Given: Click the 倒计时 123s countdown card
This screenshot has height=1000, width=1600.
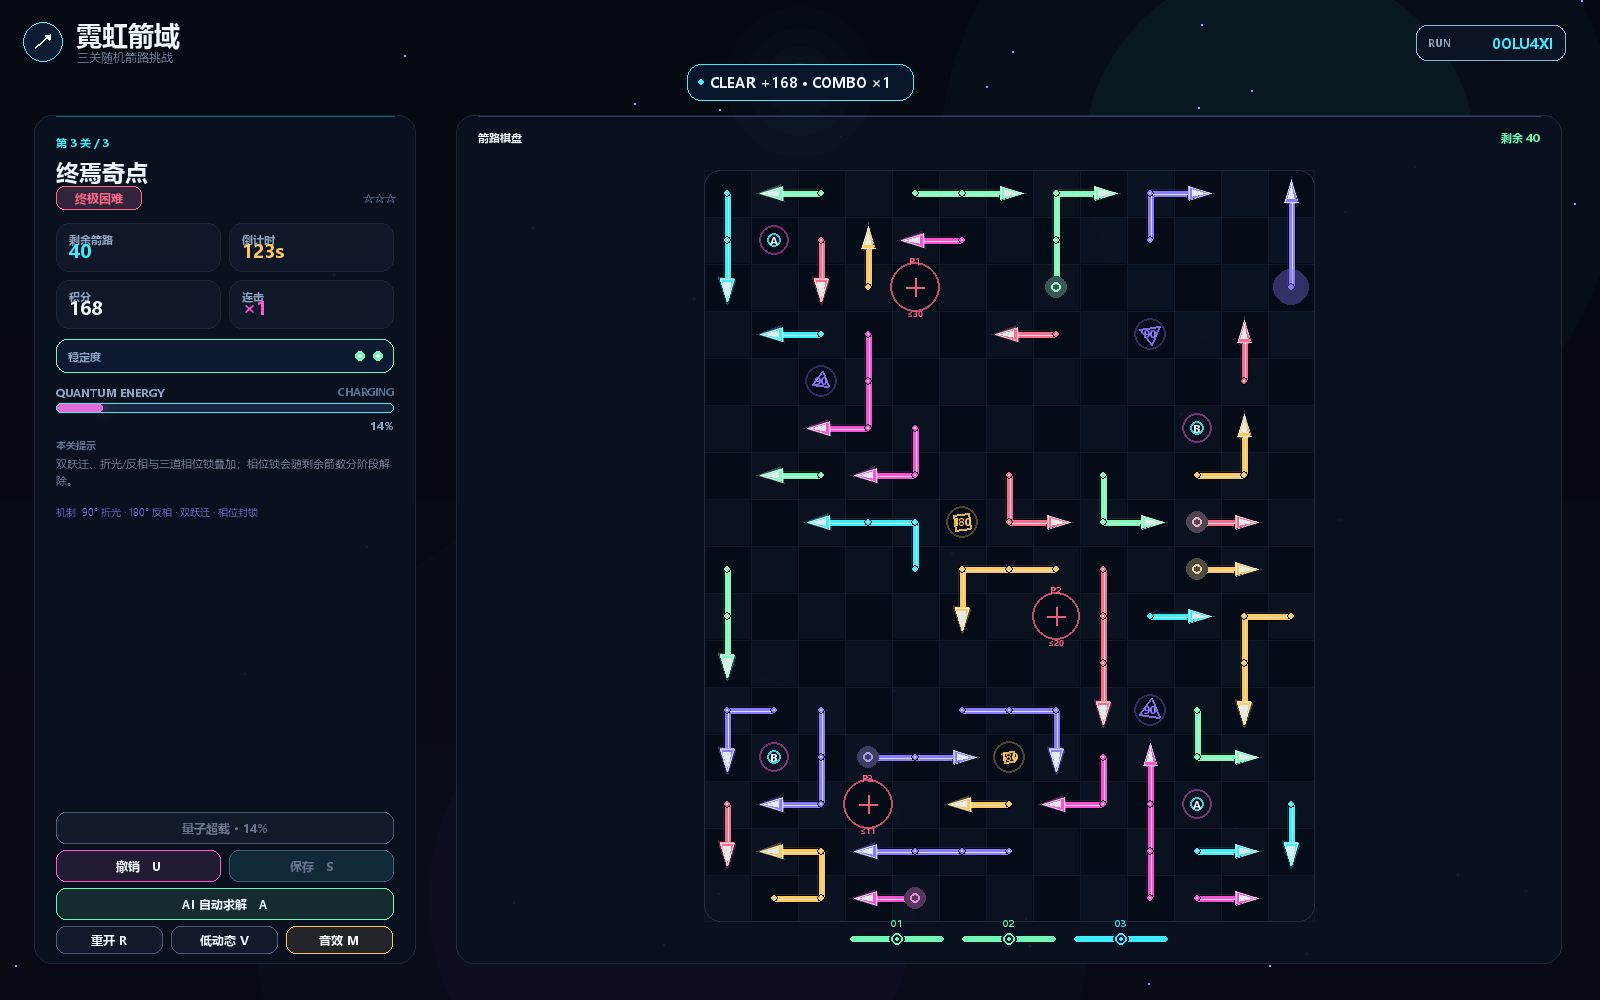Looking at the screenshot, I should 311,247.
